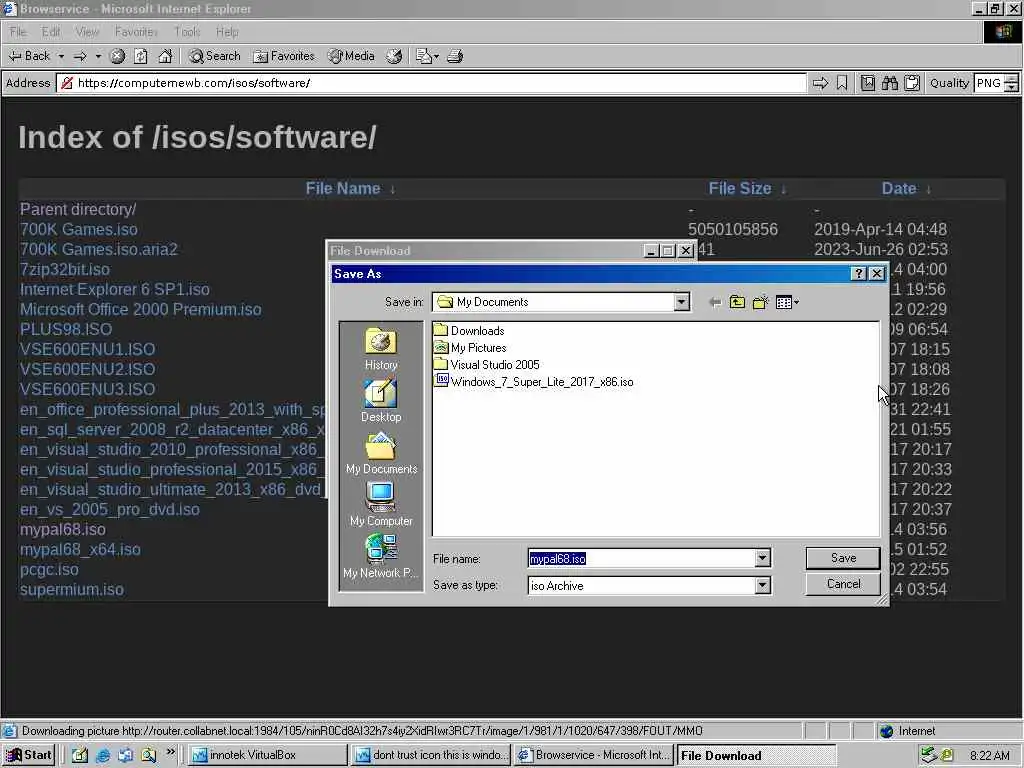Image resolution: width=1024 pixels, height=768 pixels.
Task: Select My Documents in places bar
Action: pyautogui.click(x=381, y=455)
